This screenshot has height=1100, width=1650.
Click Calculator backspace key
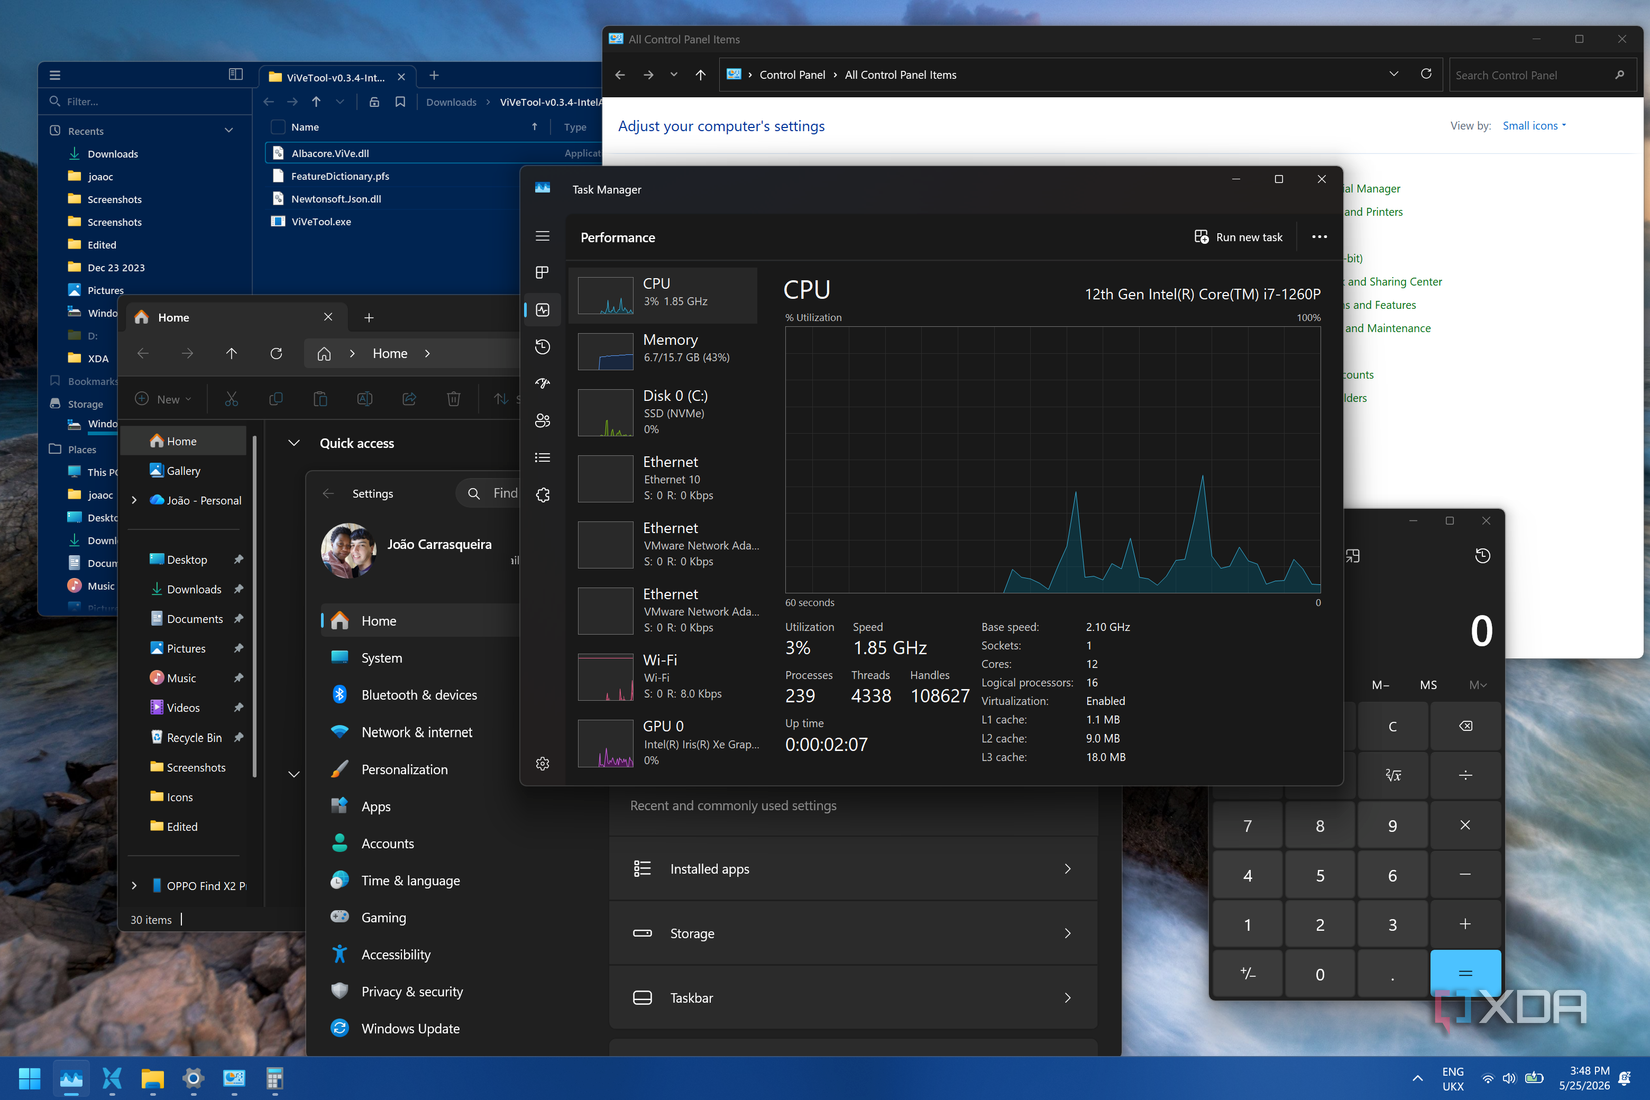1465,726
